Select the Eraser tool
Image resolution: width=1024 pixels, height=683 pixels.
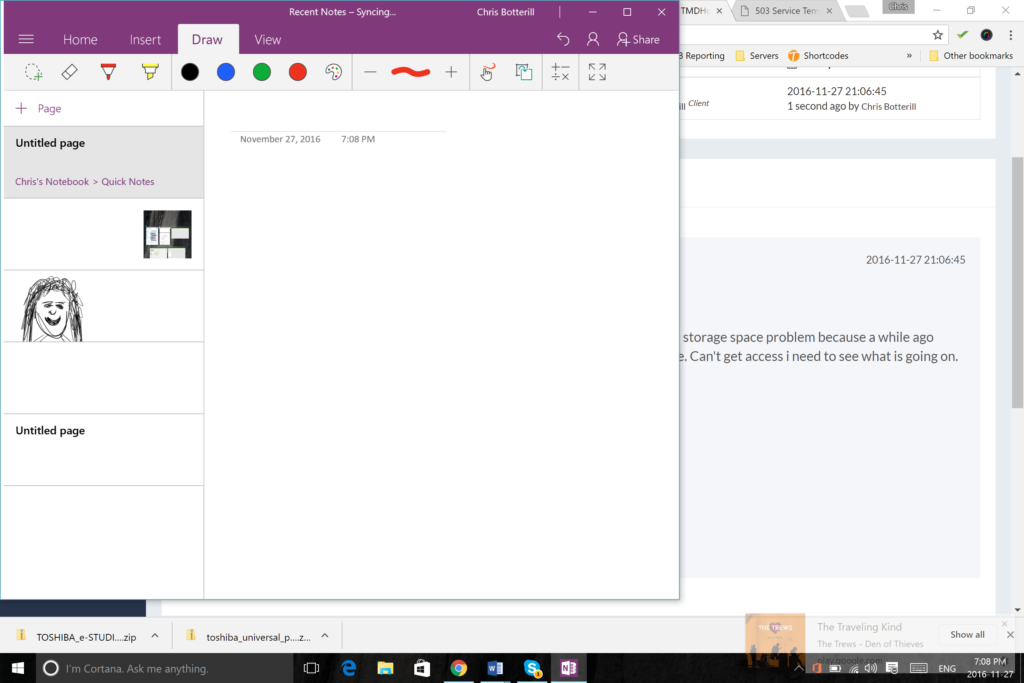pos(69,72)
